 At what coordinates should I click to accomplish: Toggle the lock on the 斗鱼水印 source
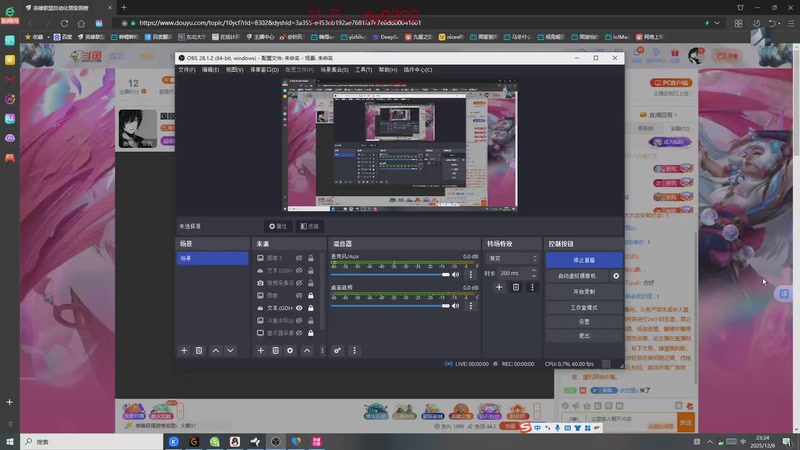click(x=311, y=320)
